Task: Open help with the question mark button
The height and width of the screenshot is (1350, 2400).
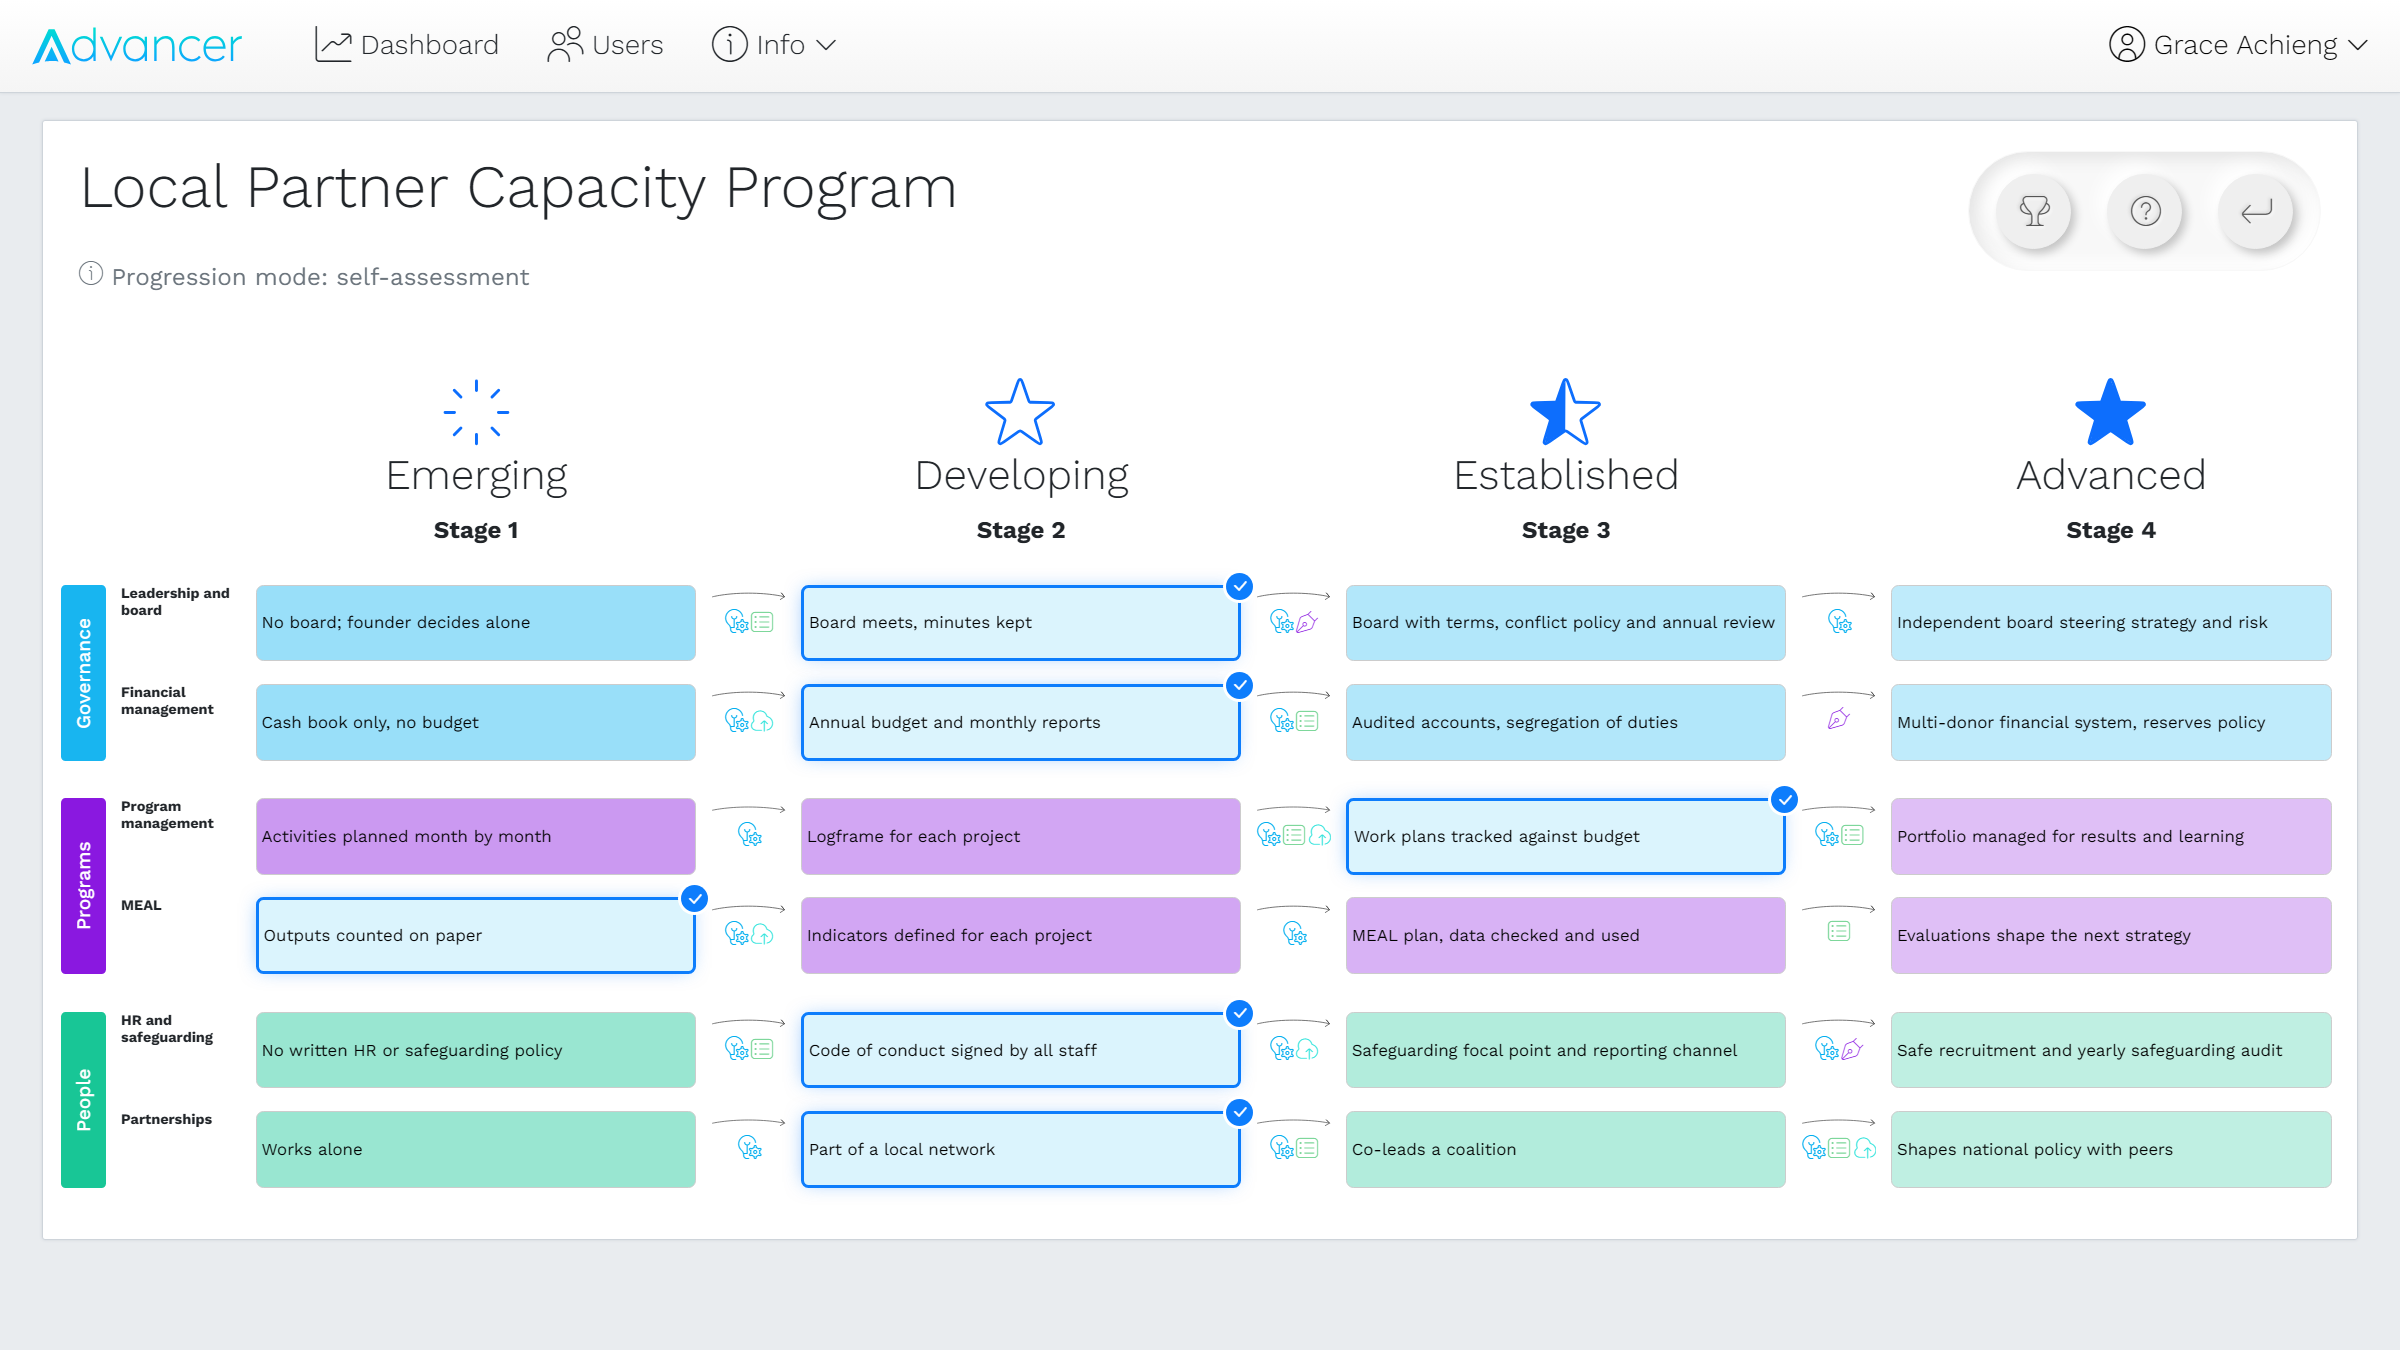Action: point(2145,211)
